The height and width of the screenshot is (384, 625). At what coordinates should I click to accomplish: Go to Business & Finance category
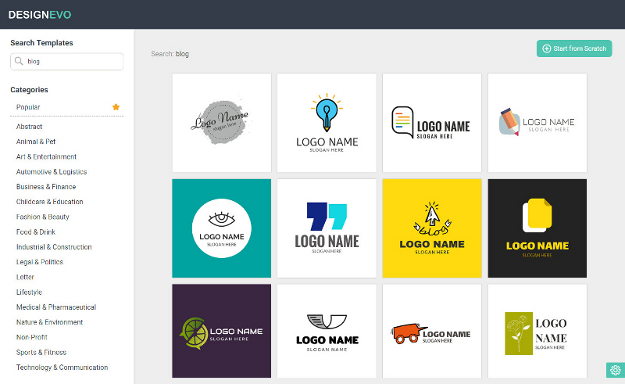(x=46, y=187)
